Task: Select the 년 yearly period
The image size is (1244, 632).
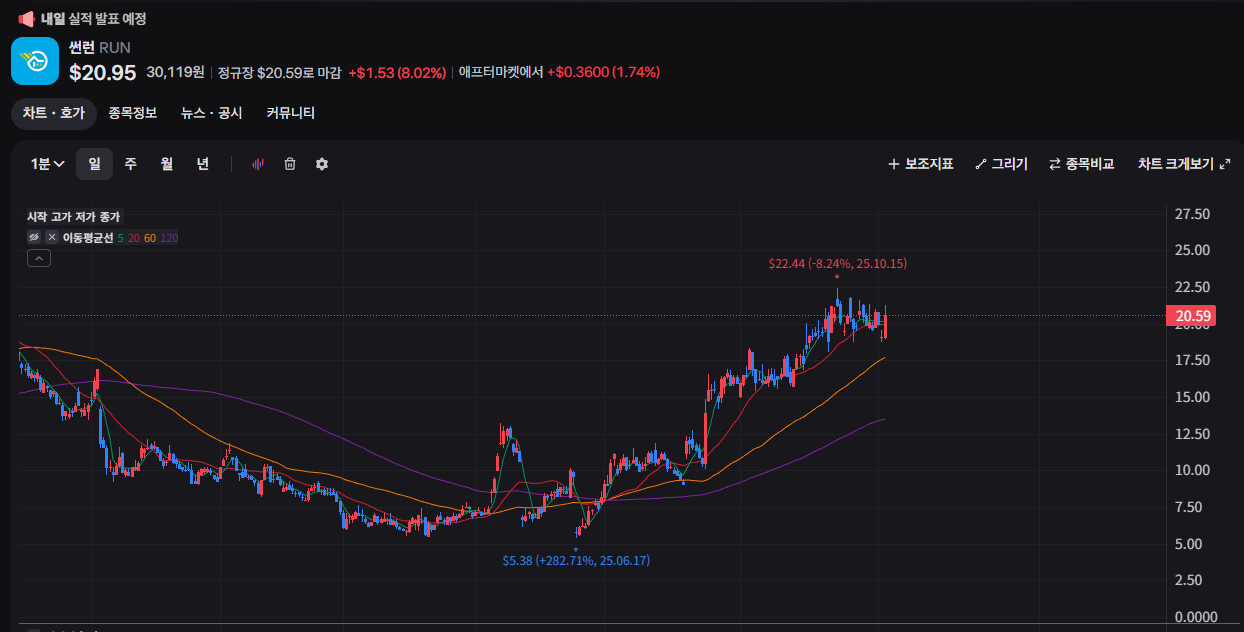Action: (x=203, y=164)
